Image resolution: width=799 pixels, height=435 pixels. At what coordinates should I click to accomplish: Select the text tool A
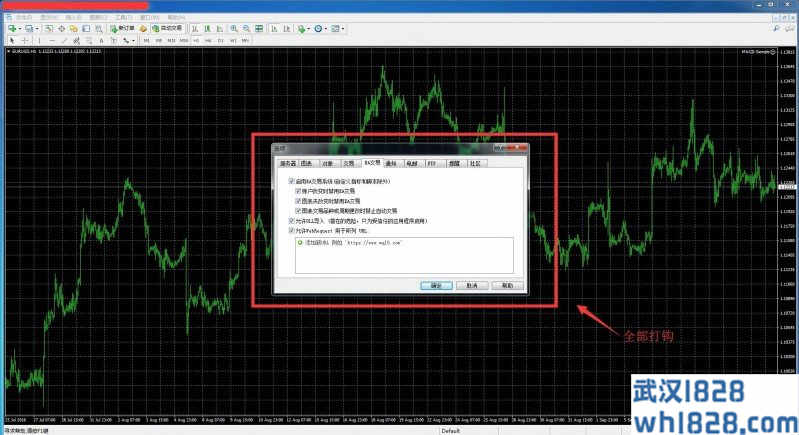tap(101, 40)
